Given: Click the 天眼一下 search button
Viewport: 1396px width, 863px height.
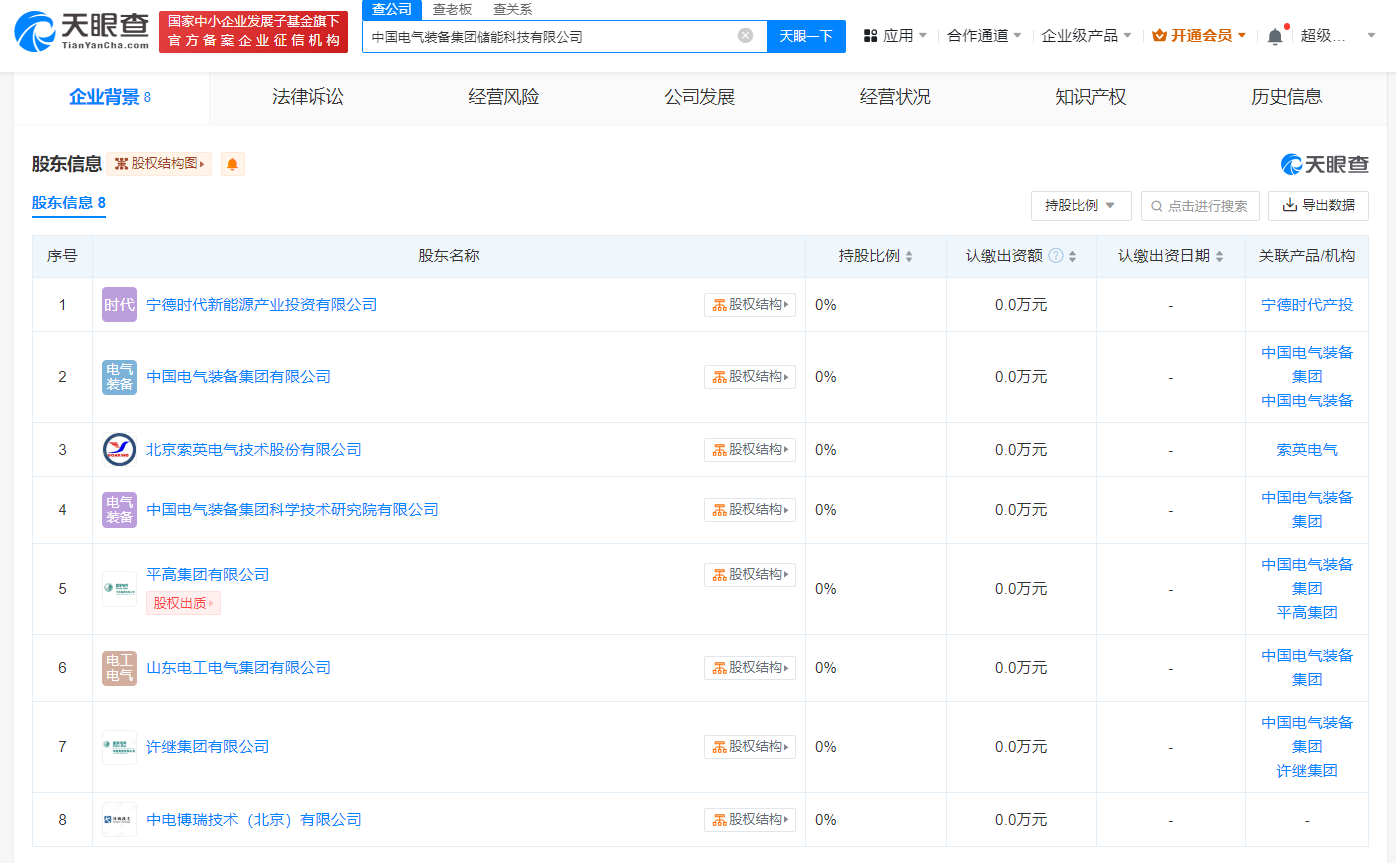Looking at the screenshot, I should coord(806,36).
